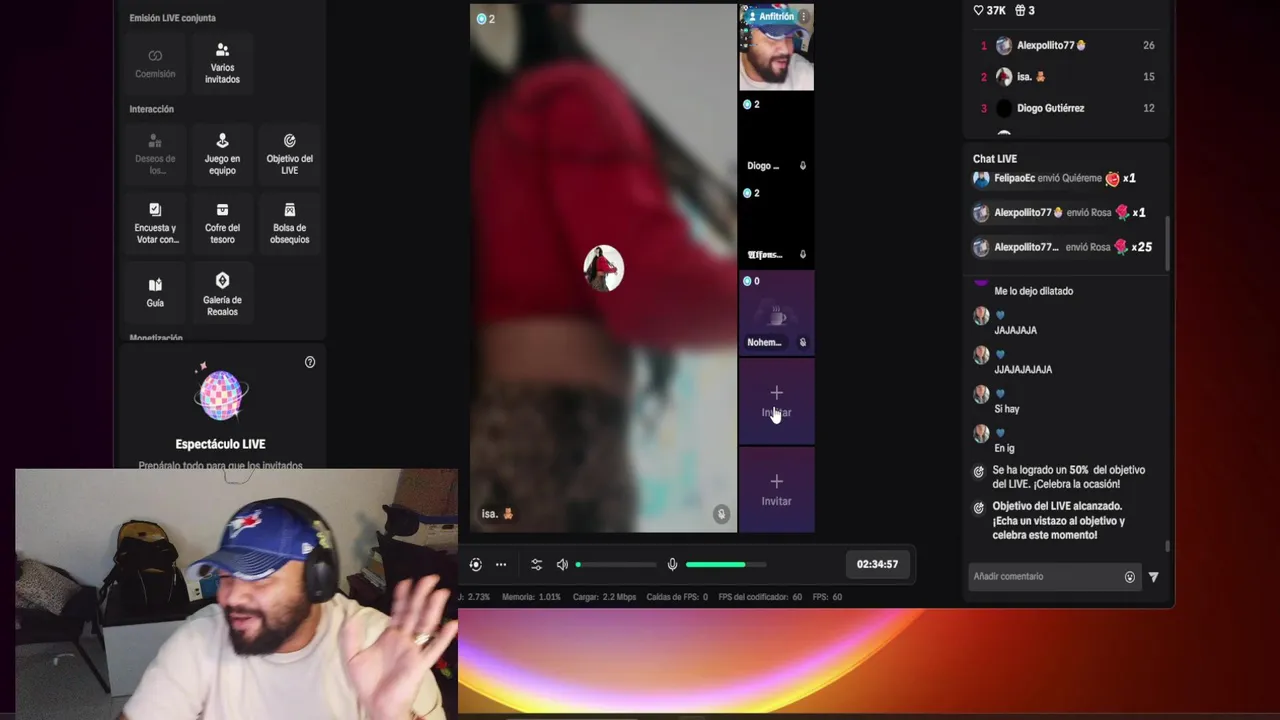The width and height of the screenshot is (1280, 720).
Task: Open Galería de Regalos
Action: point(222,292)
